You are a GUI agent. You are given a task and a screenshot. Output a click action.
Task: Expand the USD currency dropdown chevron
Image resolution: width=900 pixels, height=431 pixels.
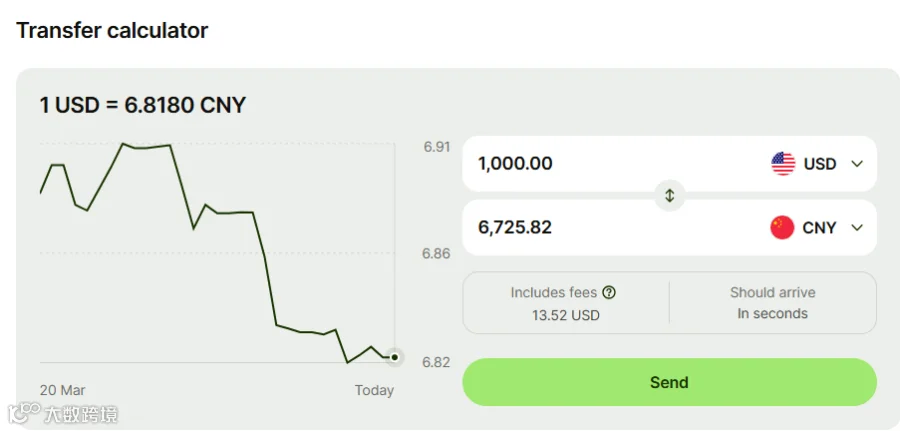coord(857,164)
